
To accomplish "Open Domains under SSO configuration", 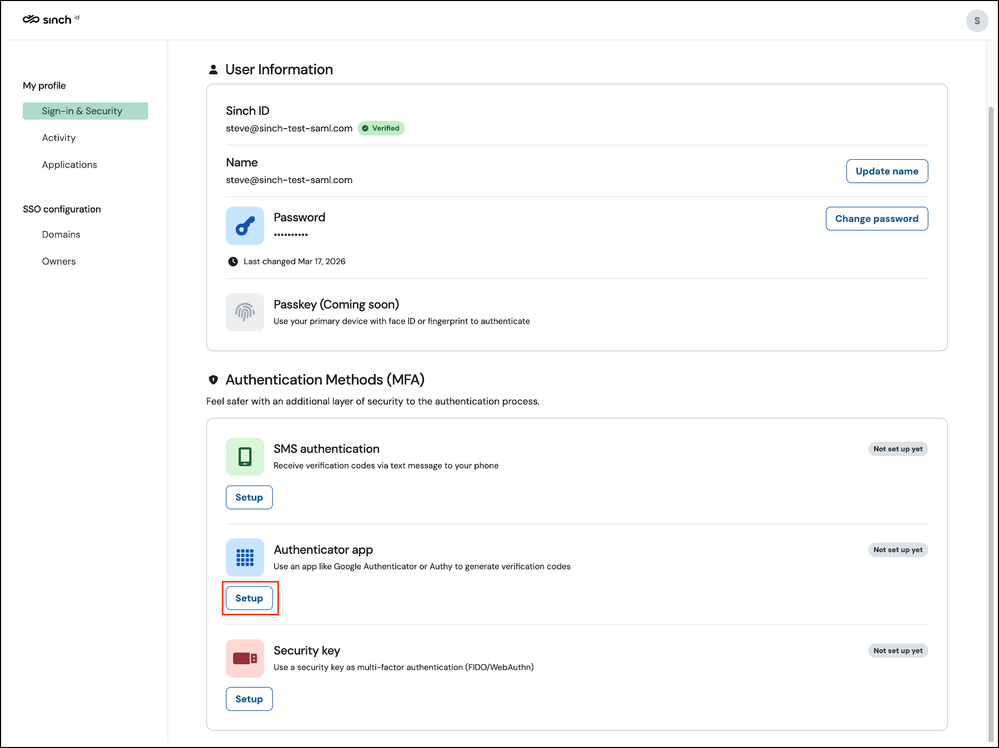I will coord(61,234).
